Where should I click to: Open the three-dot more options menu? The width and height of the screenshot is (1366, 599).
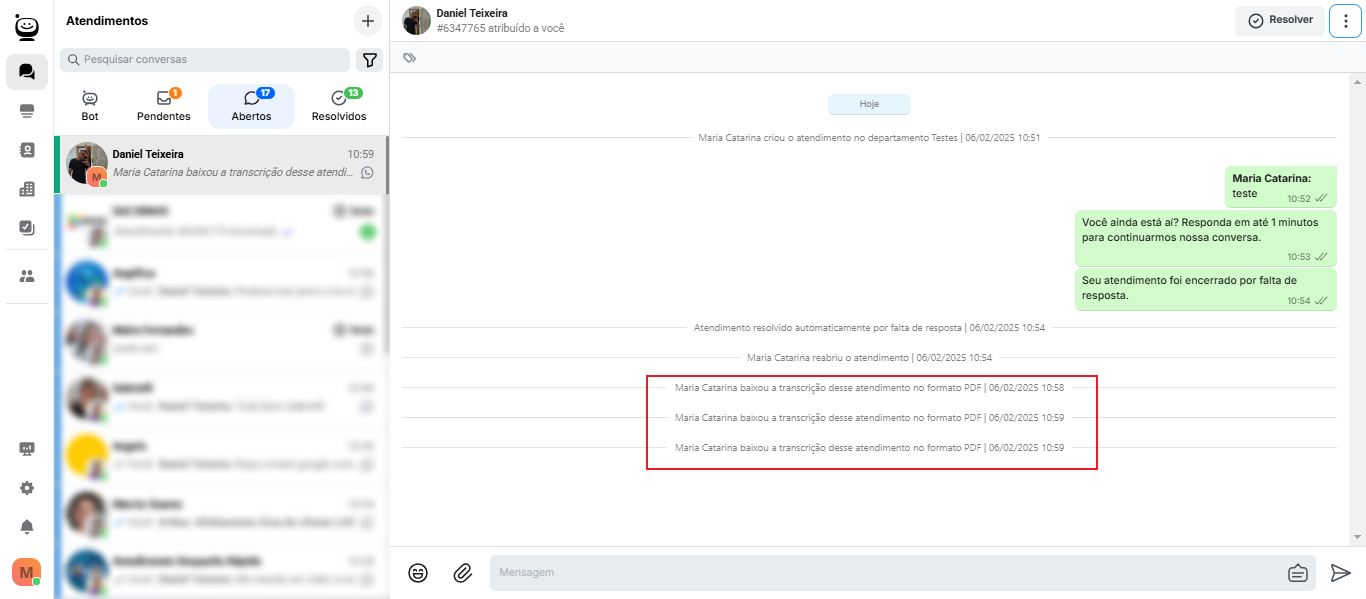tap(1345, 21)
